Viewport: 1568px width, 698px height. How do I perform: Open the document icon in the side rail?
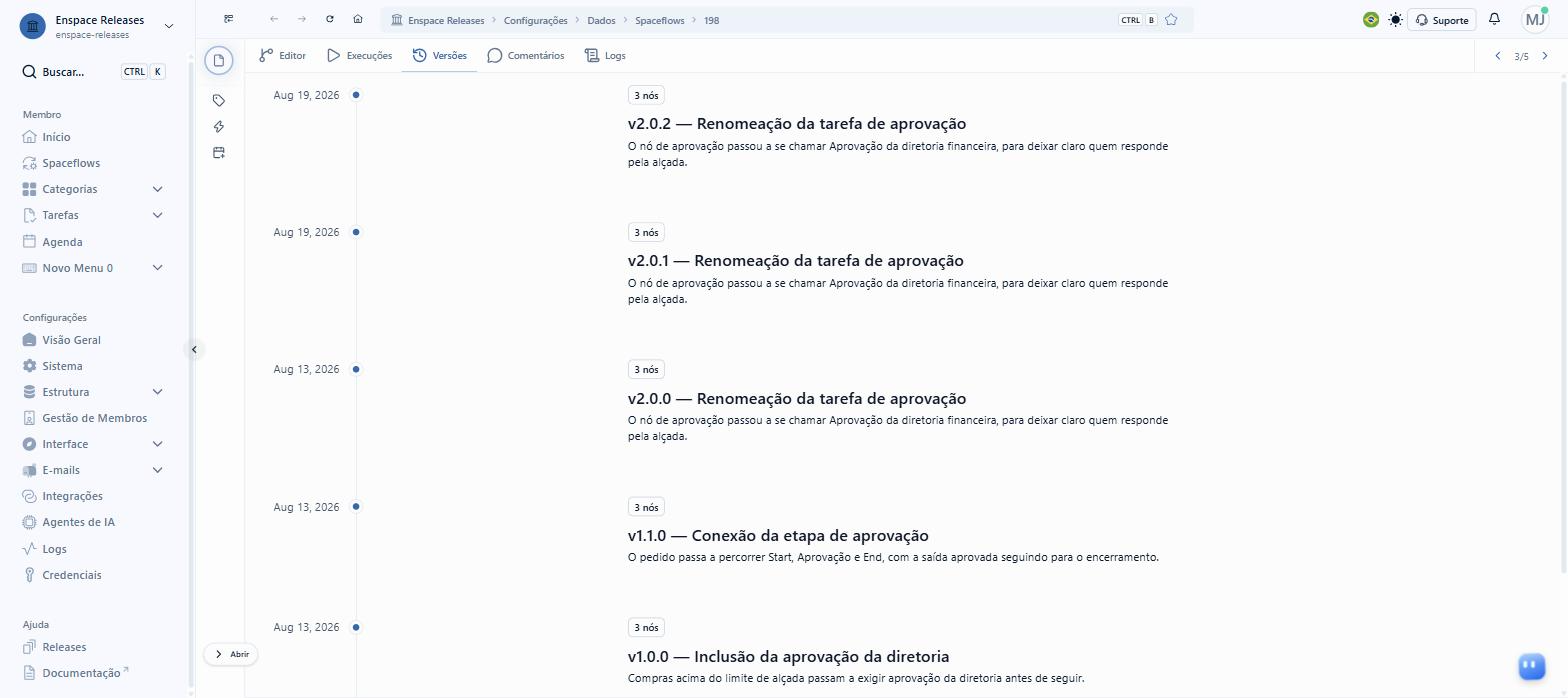pyautogui.click(x=219, y=61)
